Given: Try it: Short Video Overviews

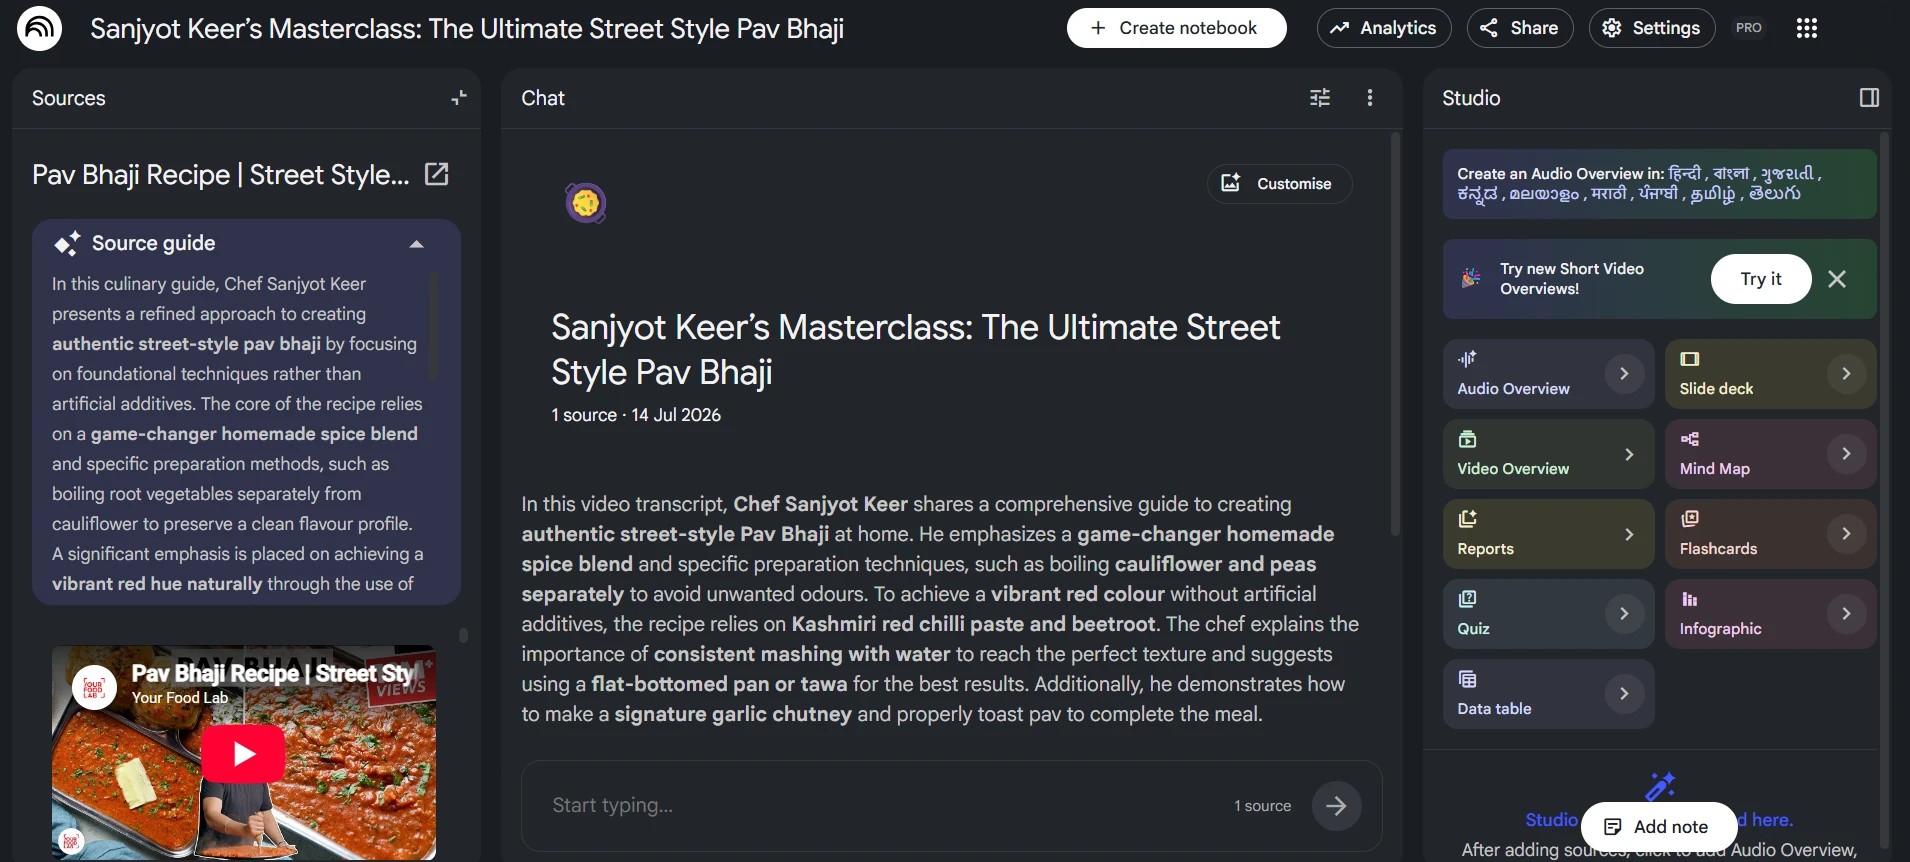Looking at the screenshot, I should tap(1761, 279).
